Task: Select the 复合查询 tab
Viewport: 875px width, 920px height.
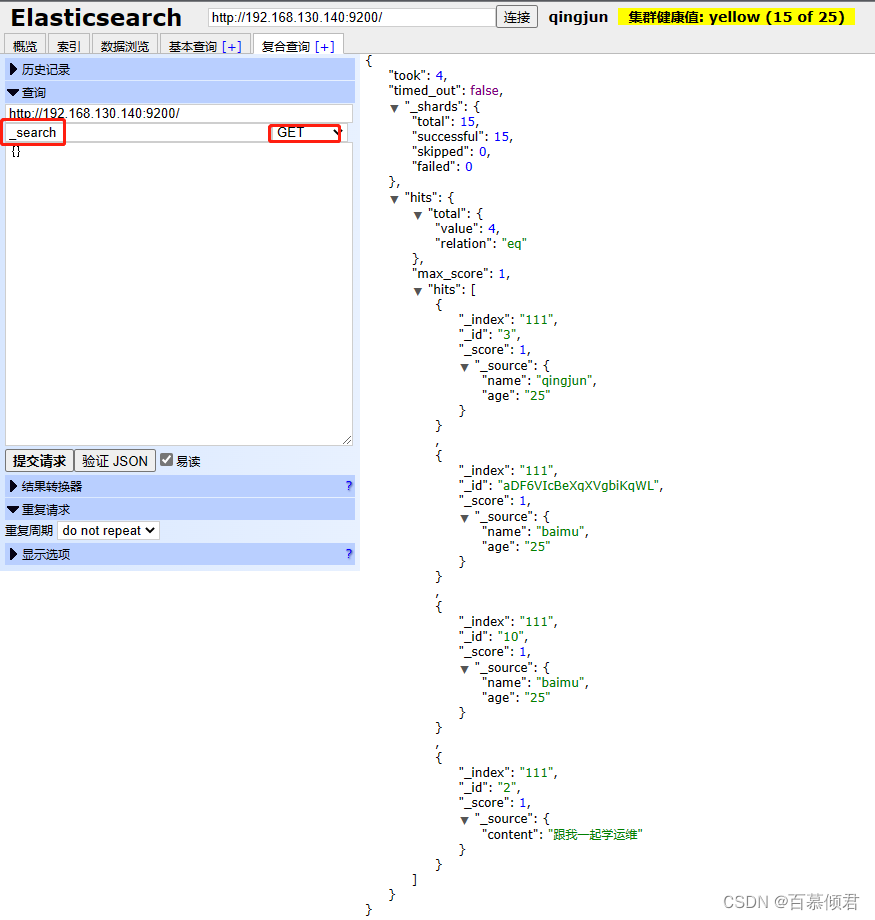Action: click(x=285, y=46)
